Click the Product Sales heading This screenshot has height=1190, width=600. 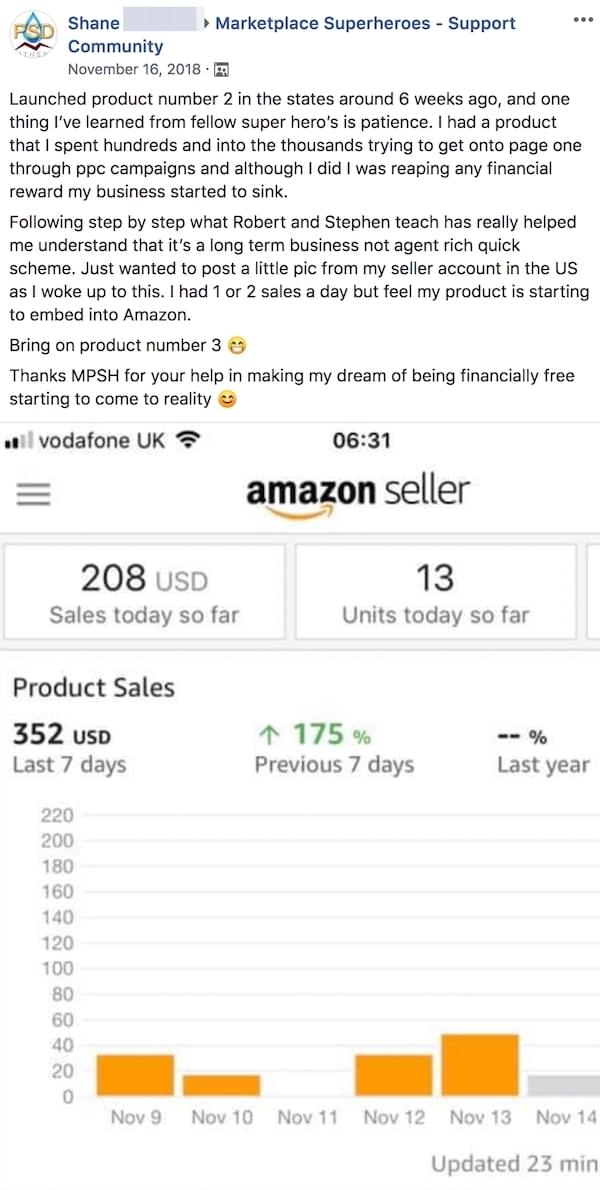[93, 688]
